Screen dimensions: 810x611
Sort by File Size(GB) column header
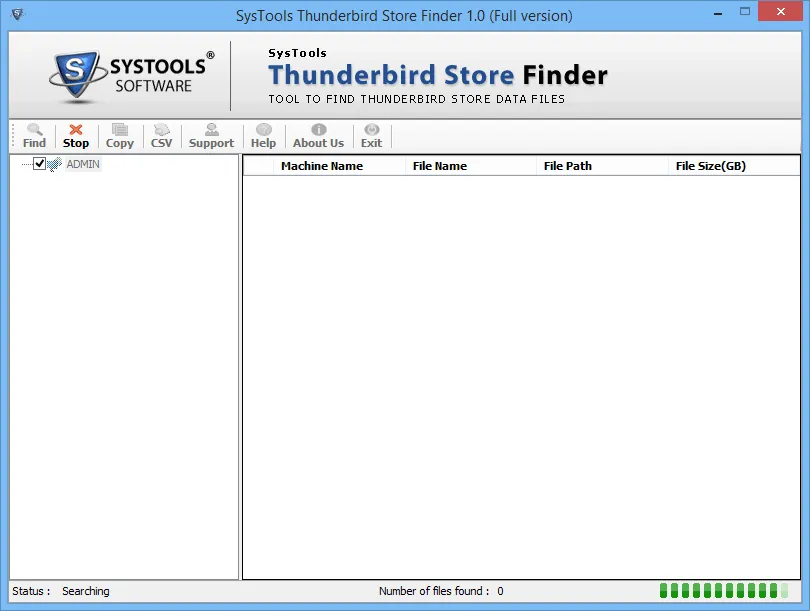[734, 166]
